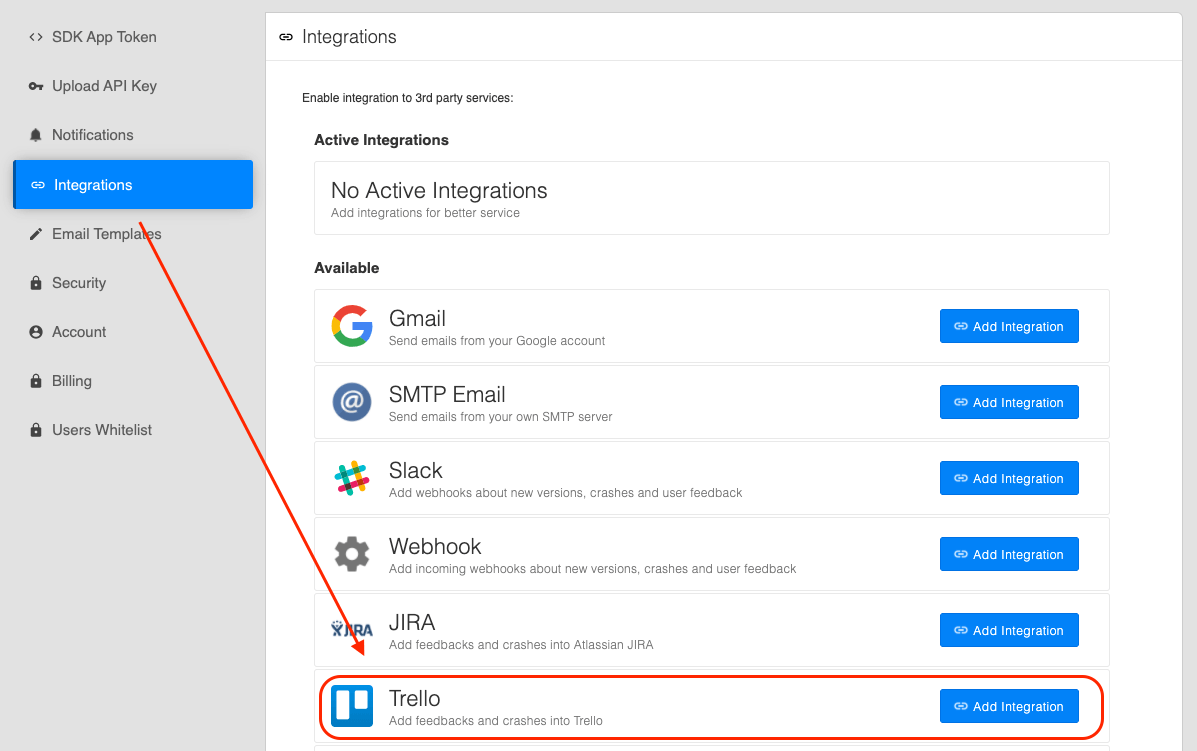Add the Gmail integration
The height and width of the screenshot is (751, 1197).
click(x=1009, y=326)
